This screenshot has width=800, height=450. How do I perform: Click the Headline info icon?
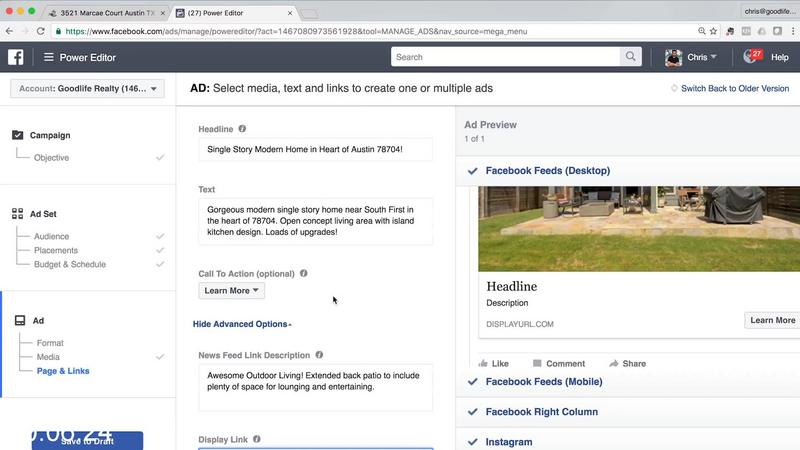tap(242, 129)
